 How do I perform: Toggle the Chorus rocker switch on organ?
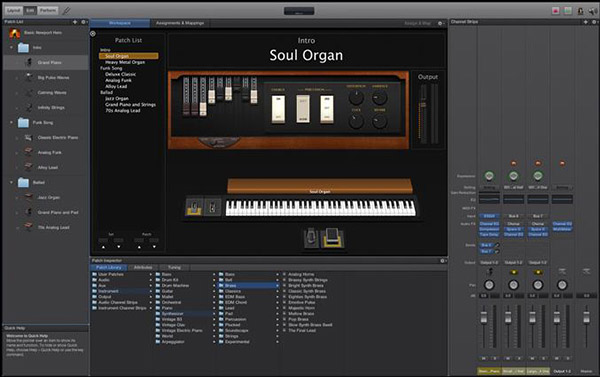click(278, 109)
